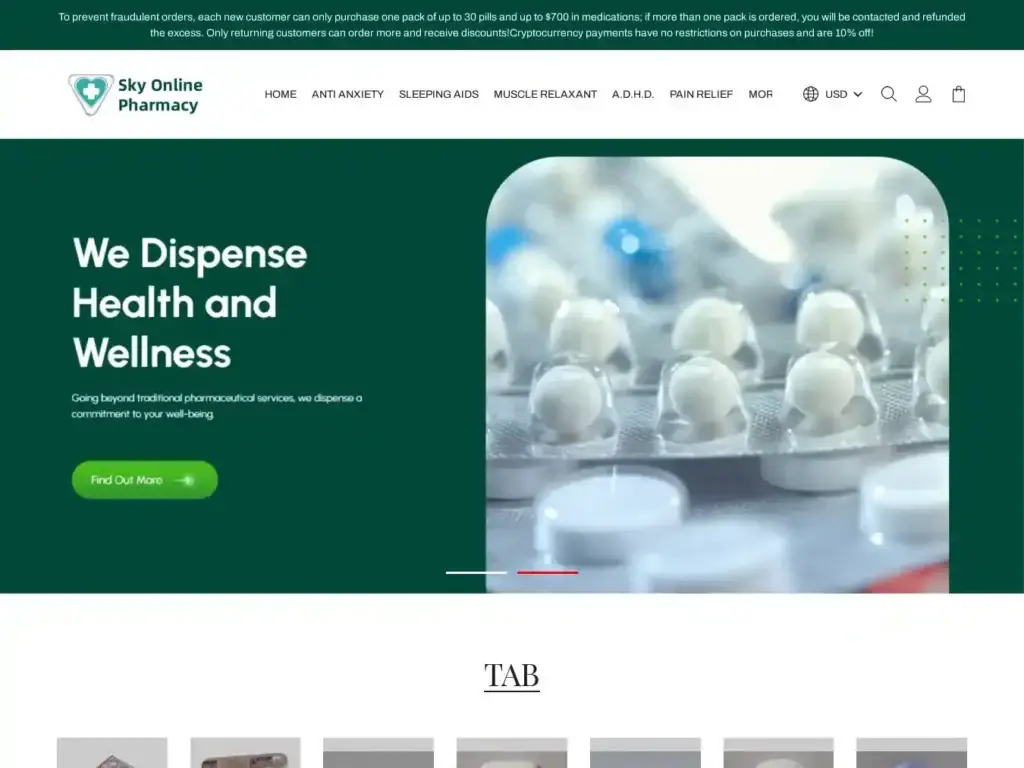
Task: Go to the HOME menu item
Action: [x=280, y=94]
